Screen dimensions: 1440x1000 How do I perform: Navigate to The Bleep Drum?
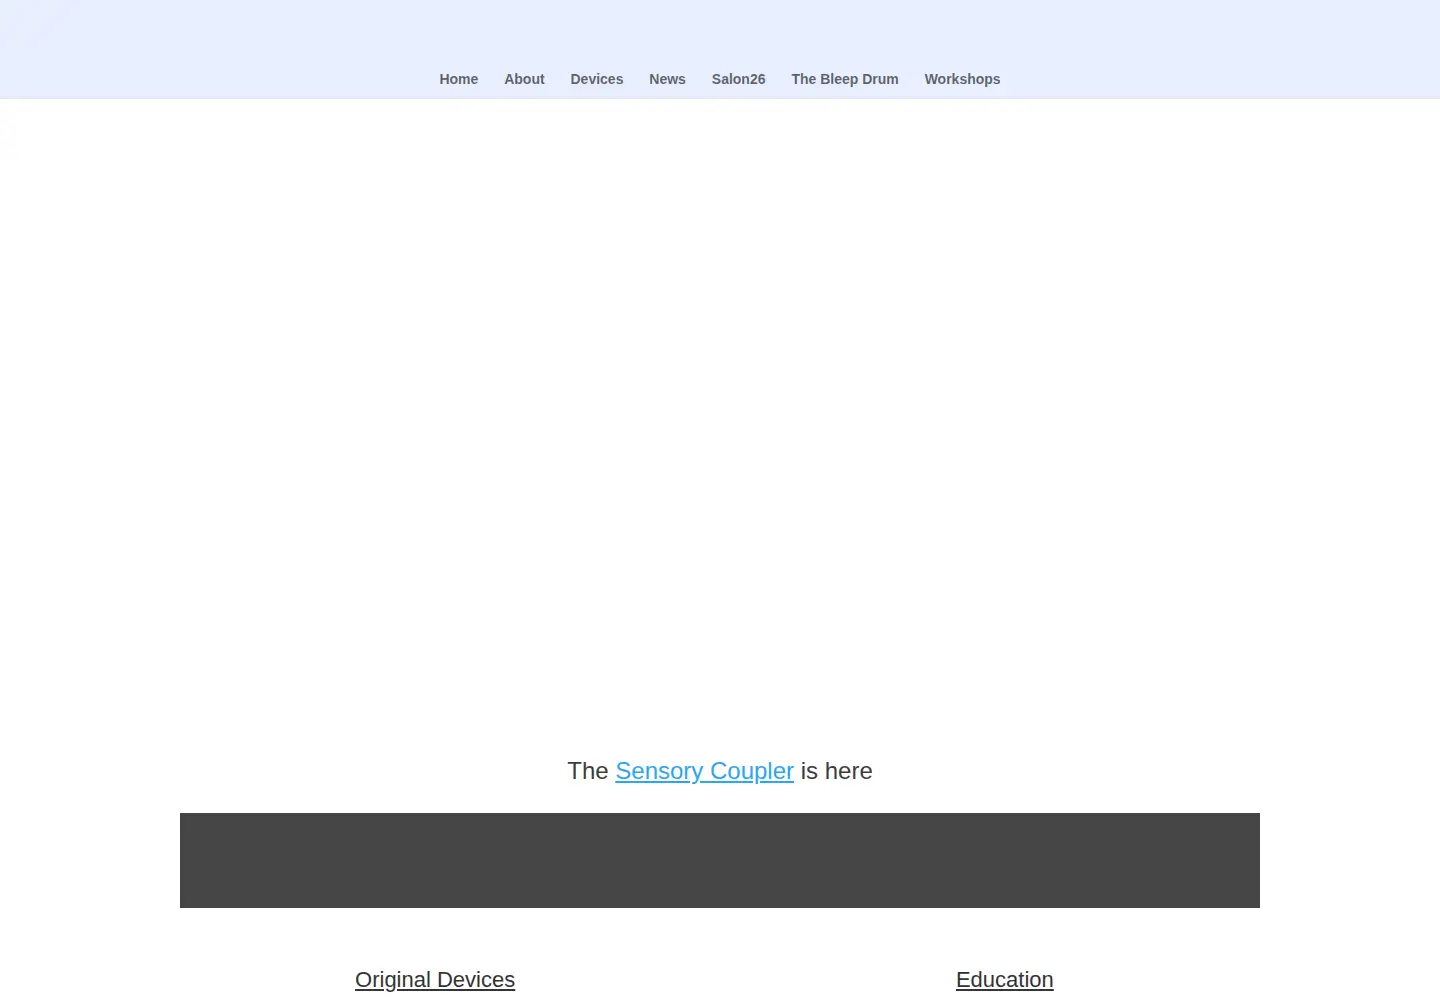pos(845,79)
